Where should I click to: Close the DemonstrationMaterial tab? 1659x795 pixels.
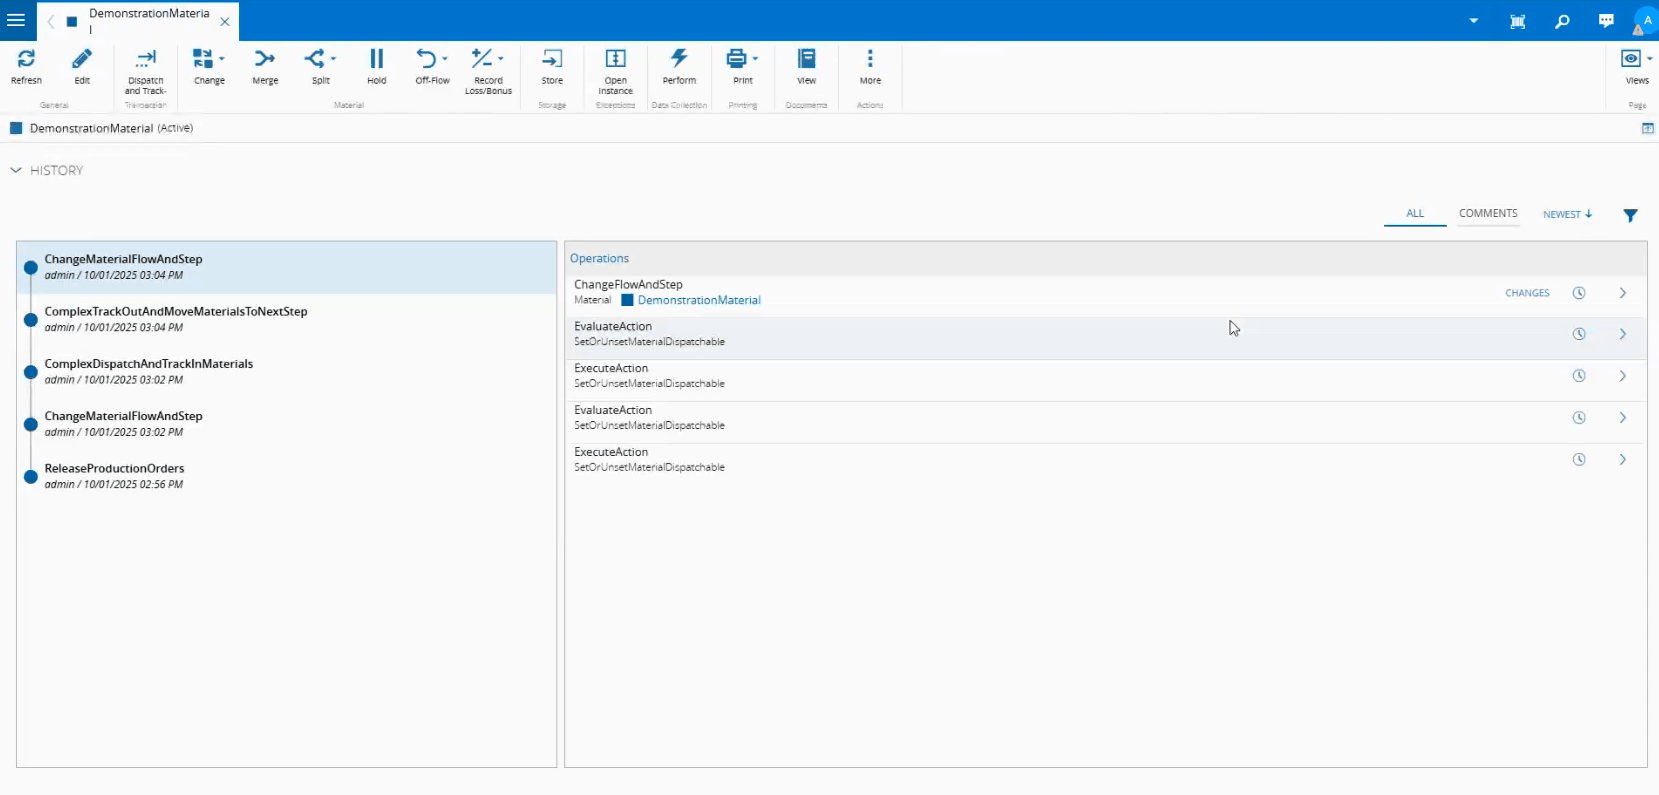(x=225, y=21)
